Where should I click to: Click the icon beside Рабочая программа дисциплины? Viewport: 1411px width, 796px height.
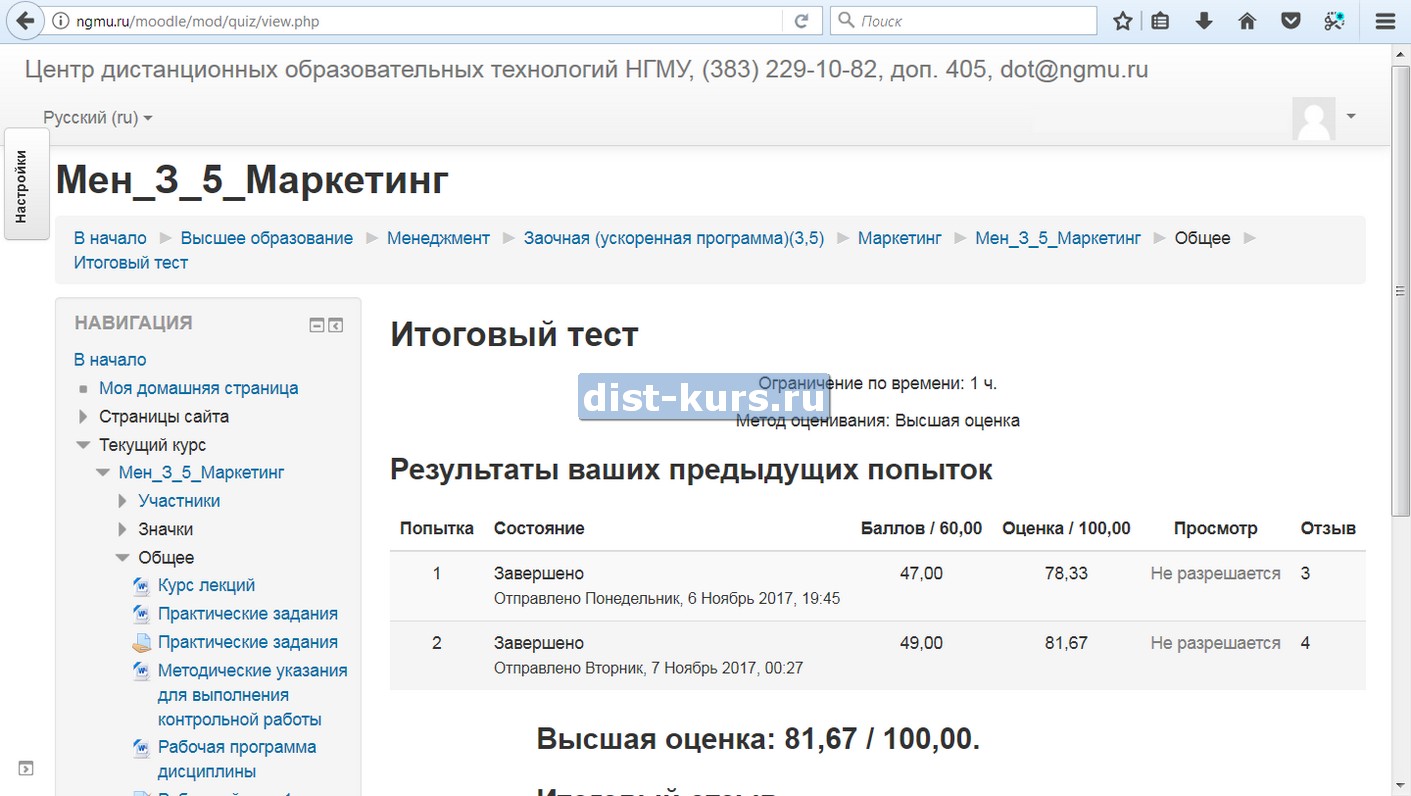(x=141, y=748)
